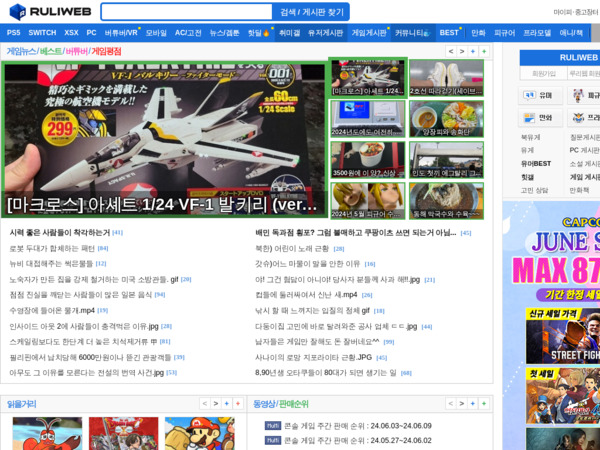The width and height of the screenshot is (600, 450).
Task: Click blue plus icon in news panel header
Action: (473, 51)
